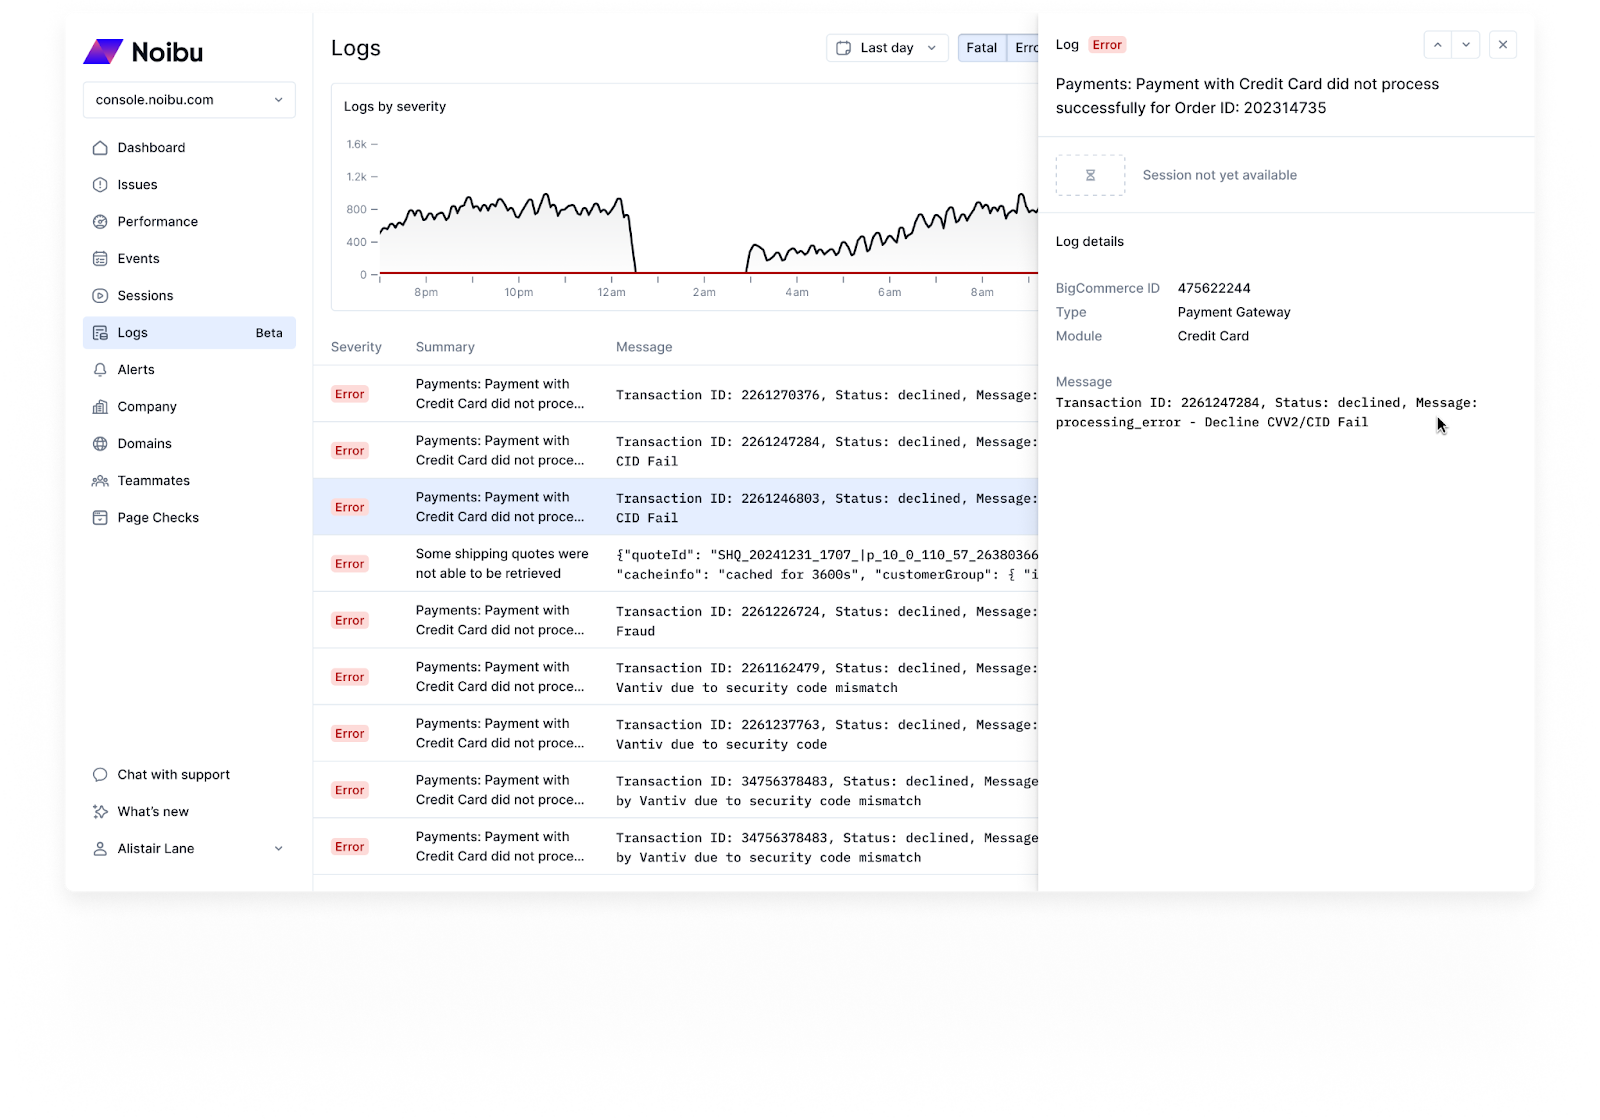
Task: Open the console.noibu.com domain dropdown
Action: pyautogui.click(x=189, y=100)
